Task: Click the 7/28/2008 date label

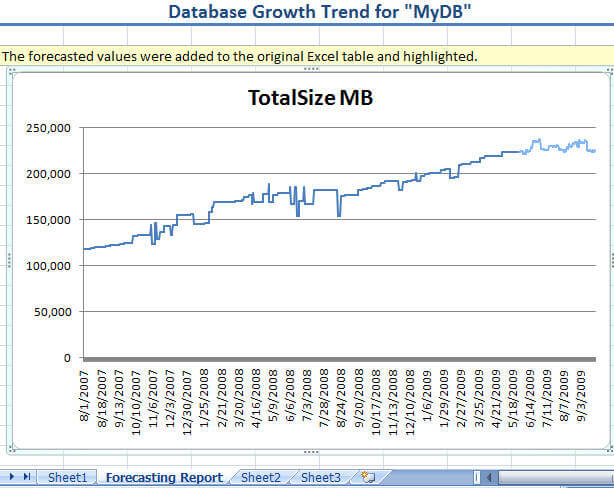Action: pos(324,399)
